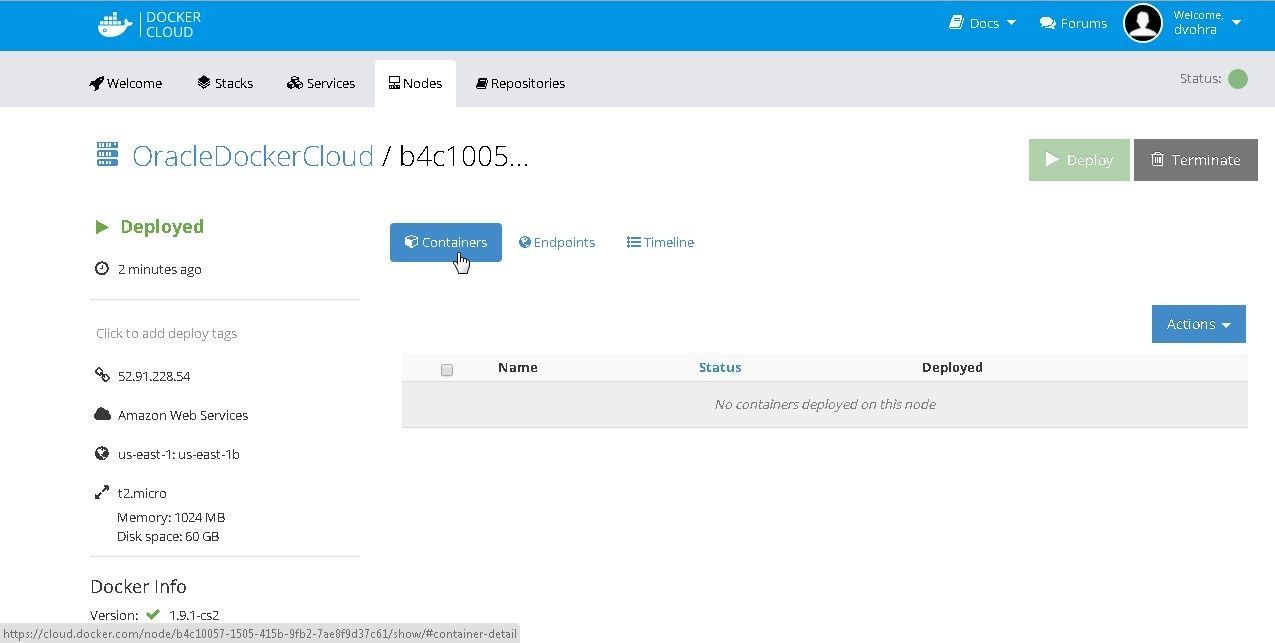The image size is (1275, 643).
Task: Terminate the node with Terminate button
Action: tap(1196, 160)
